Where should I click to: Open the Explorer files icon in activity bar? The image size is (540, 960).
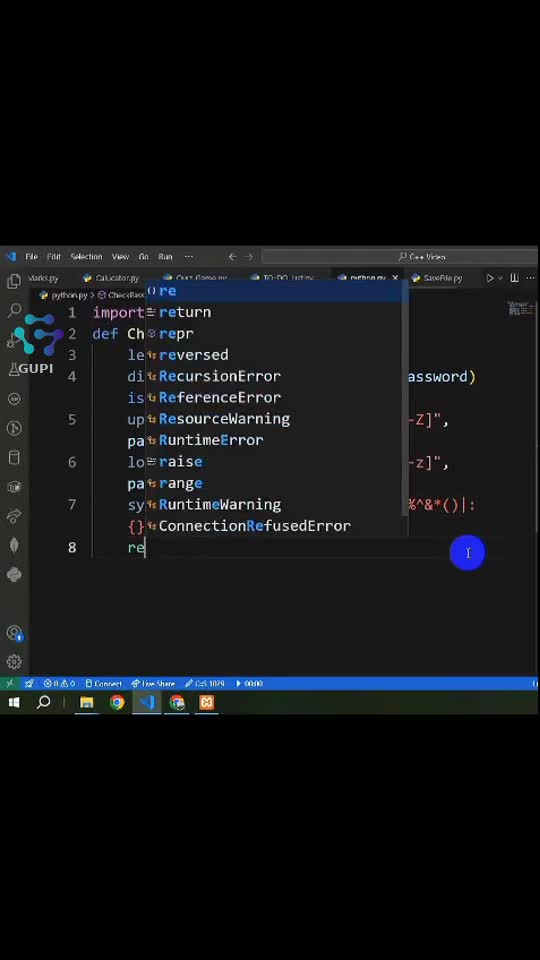click(x=13, y=281)
